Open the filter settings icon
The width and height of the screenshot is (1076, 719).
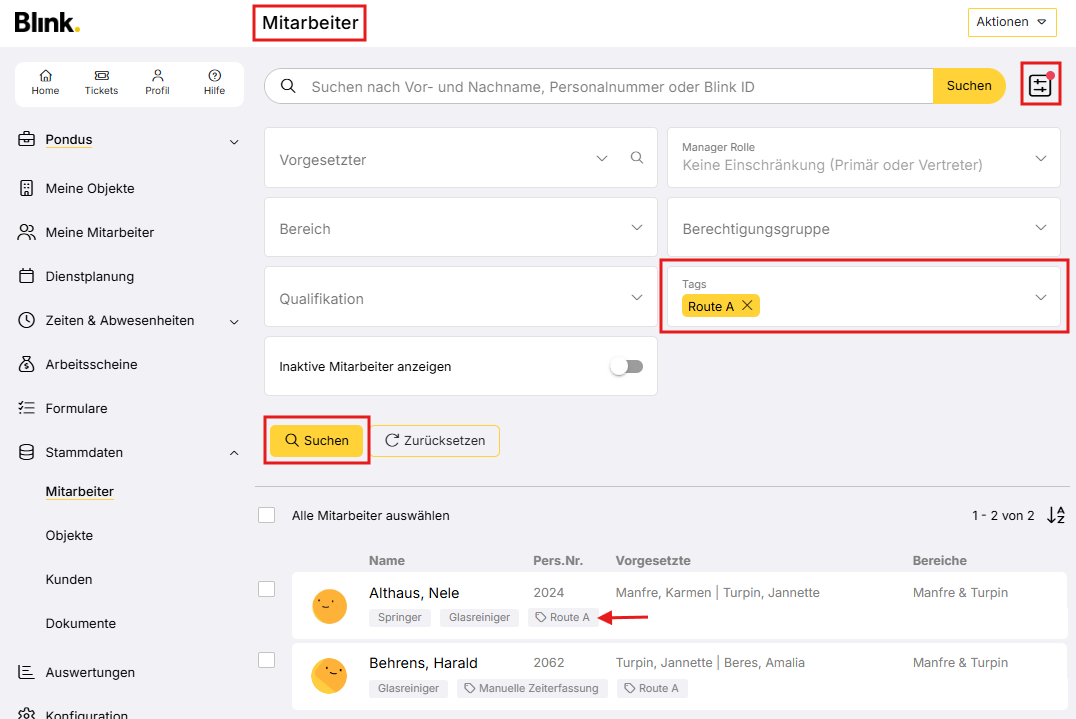click(1040, 85)
